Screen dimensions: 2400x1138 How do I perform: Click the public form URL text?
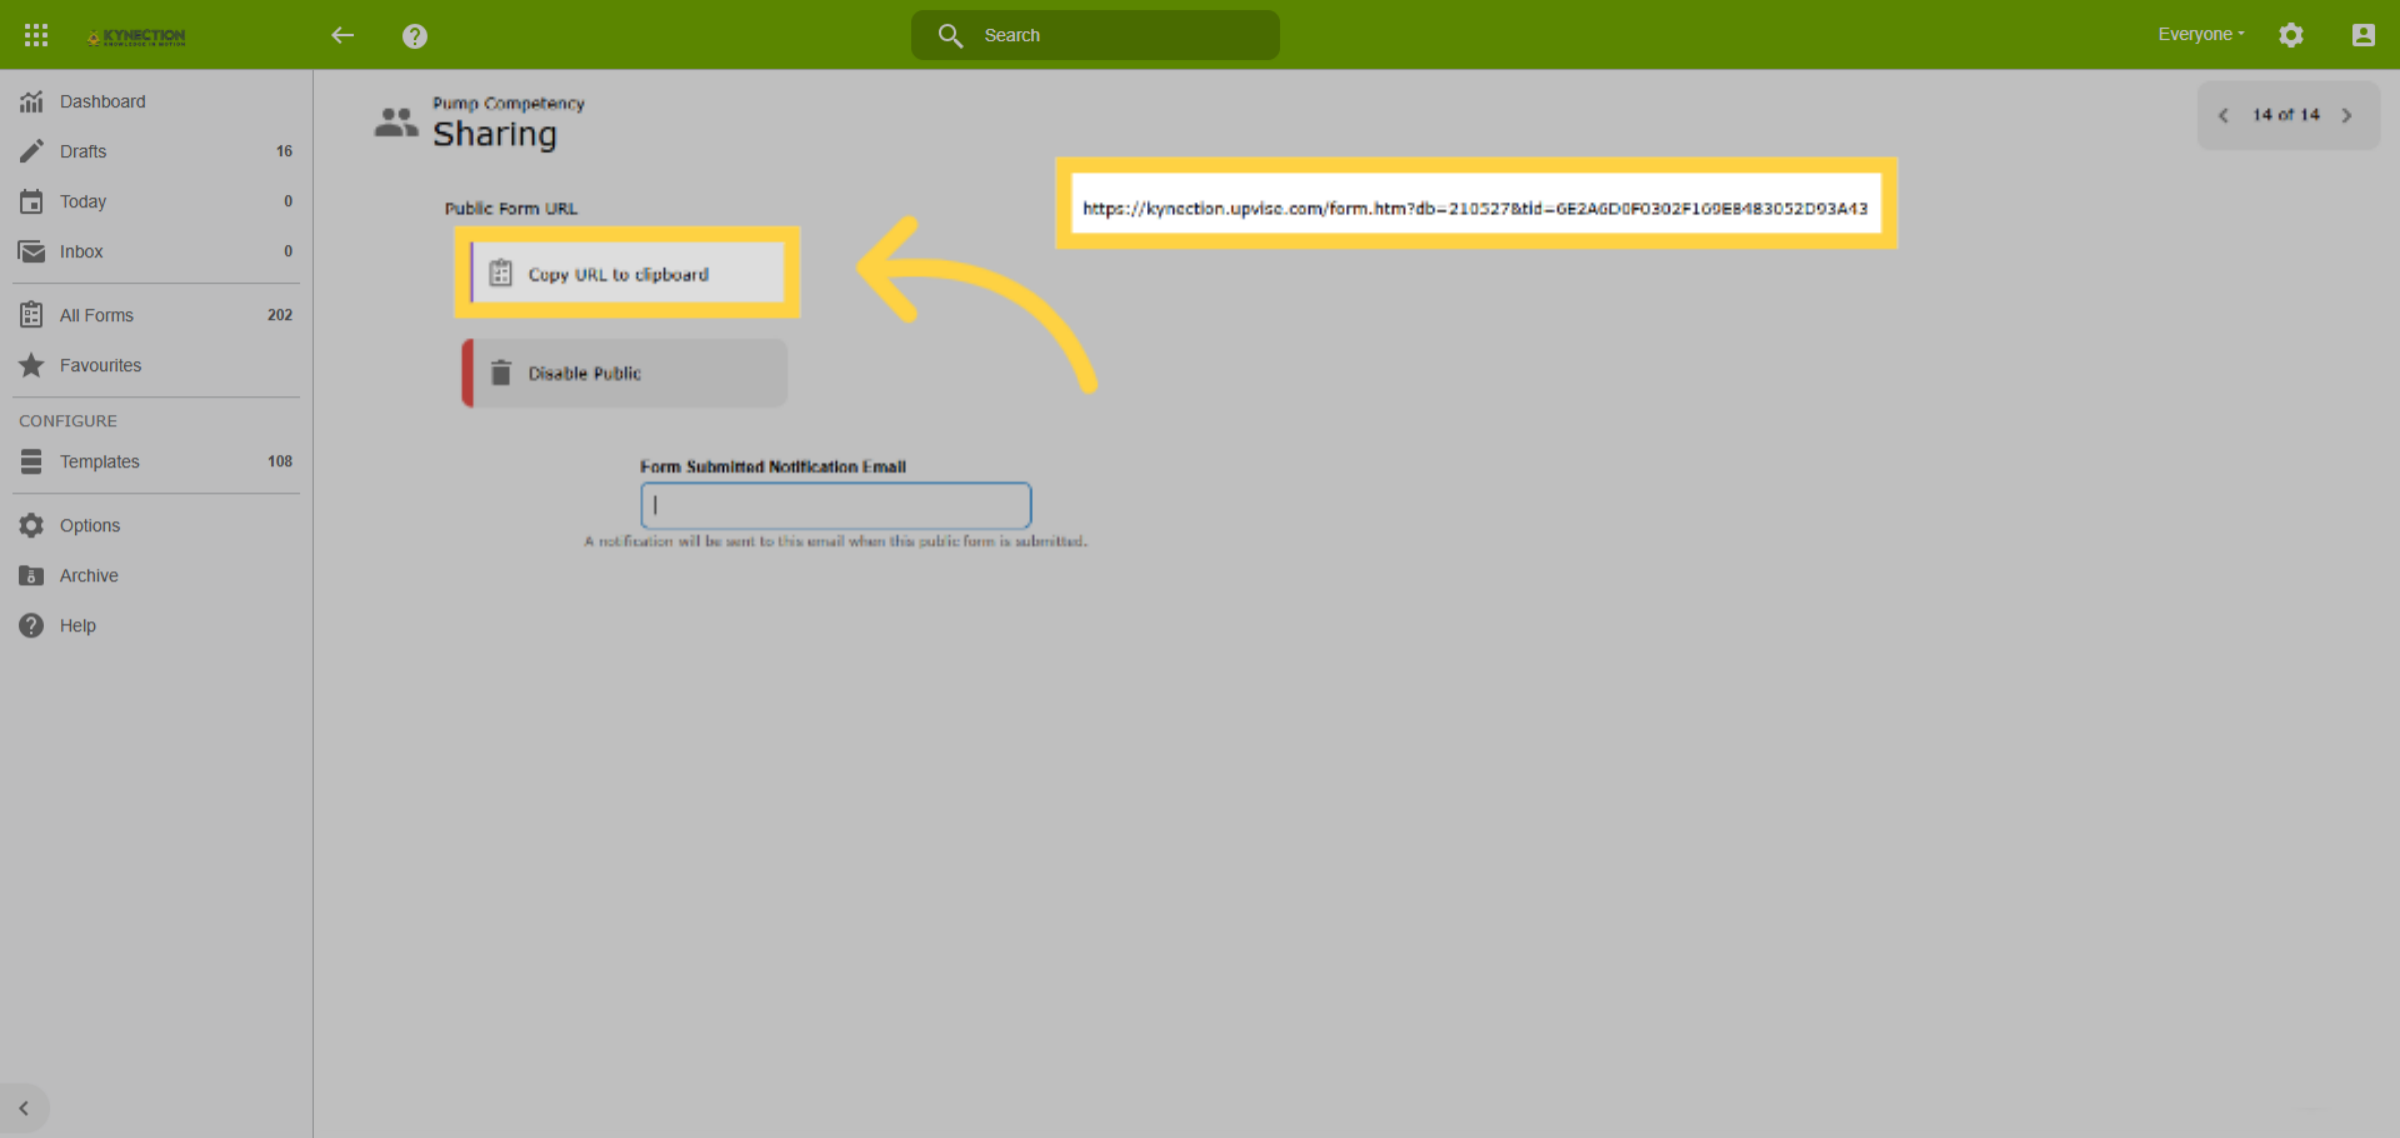point(1475,208)
